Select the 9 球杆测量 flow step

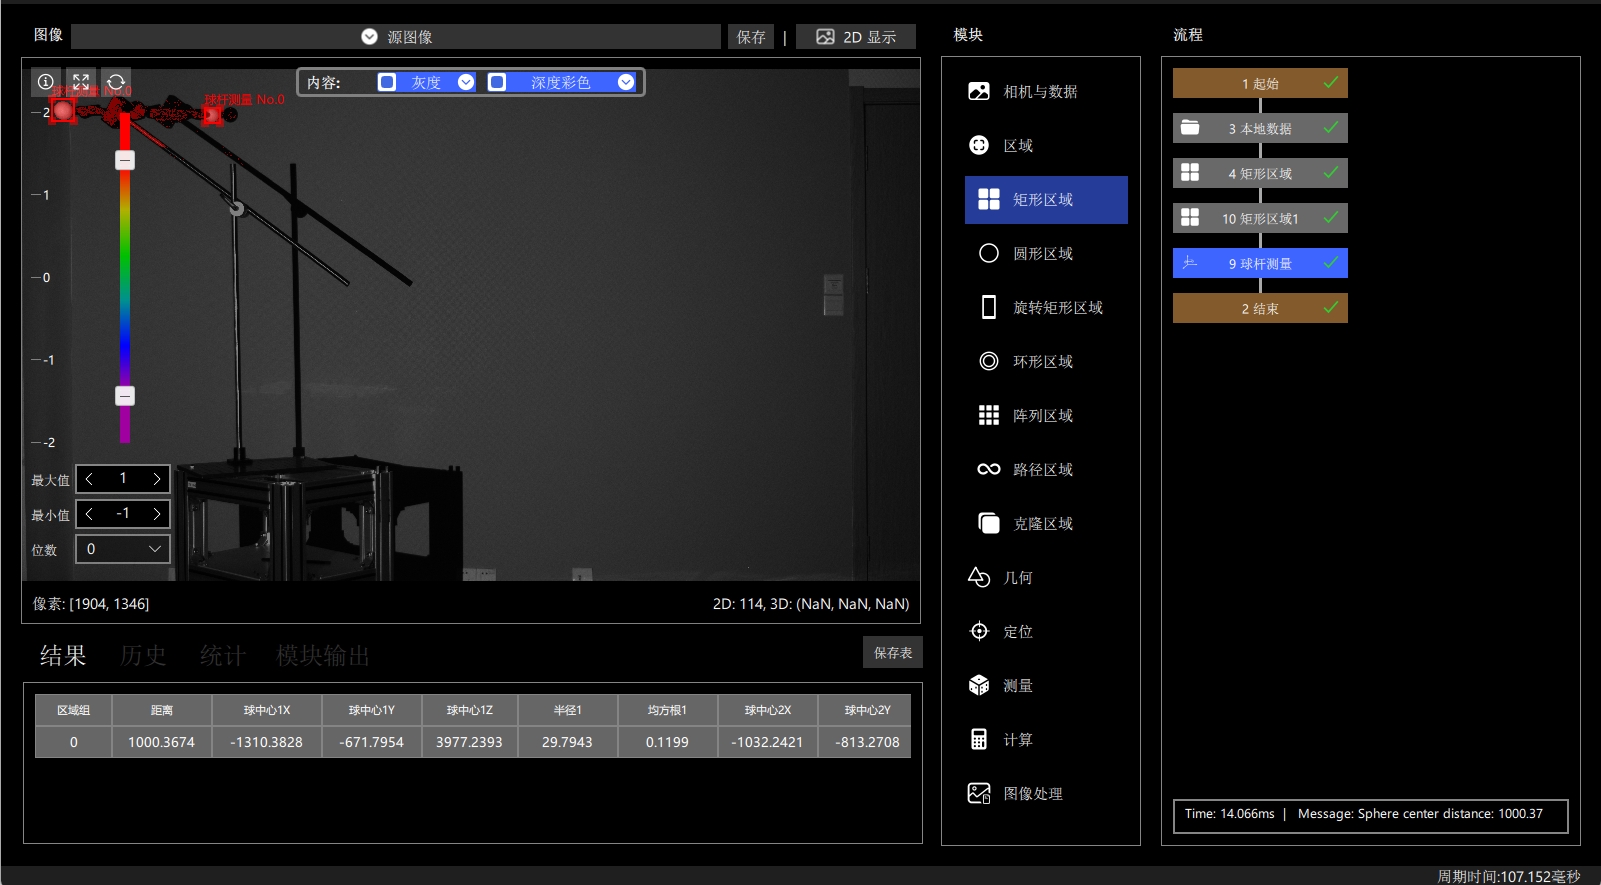pos(1260,263)
